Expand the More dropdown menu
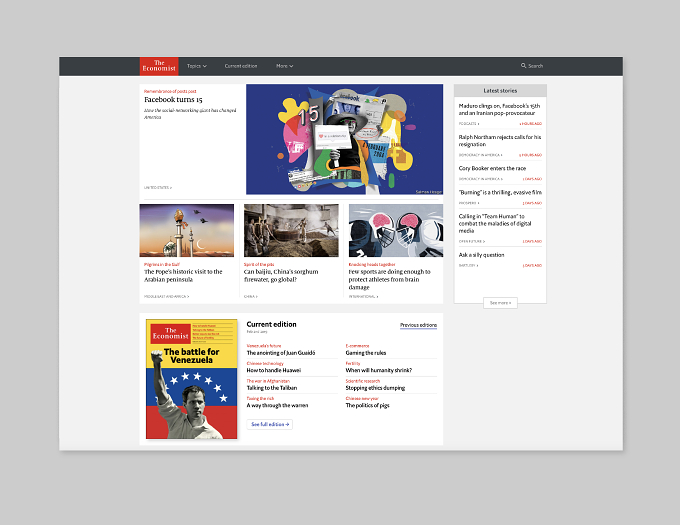This screenshot has width=680, height=525. (x=284, y=66)
